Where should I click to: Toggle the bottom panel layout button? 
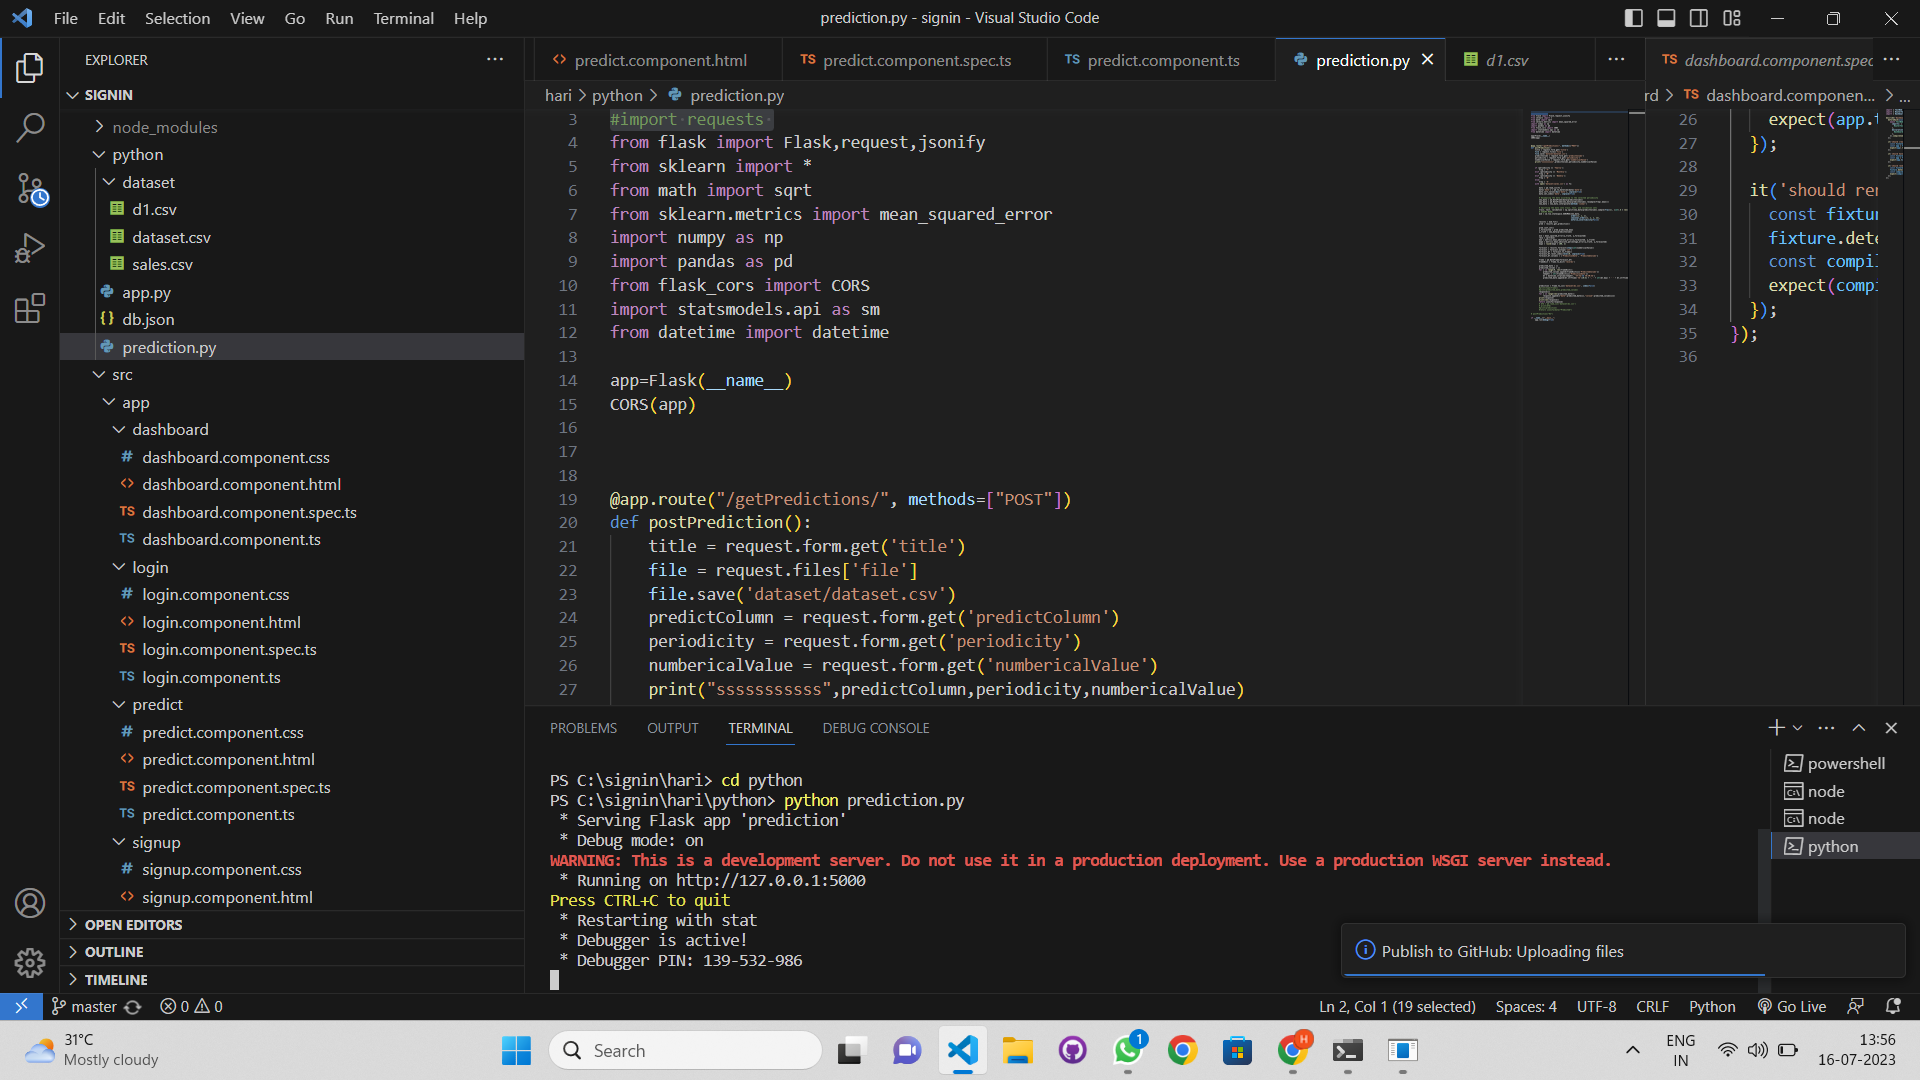(x=1666, y=18)
